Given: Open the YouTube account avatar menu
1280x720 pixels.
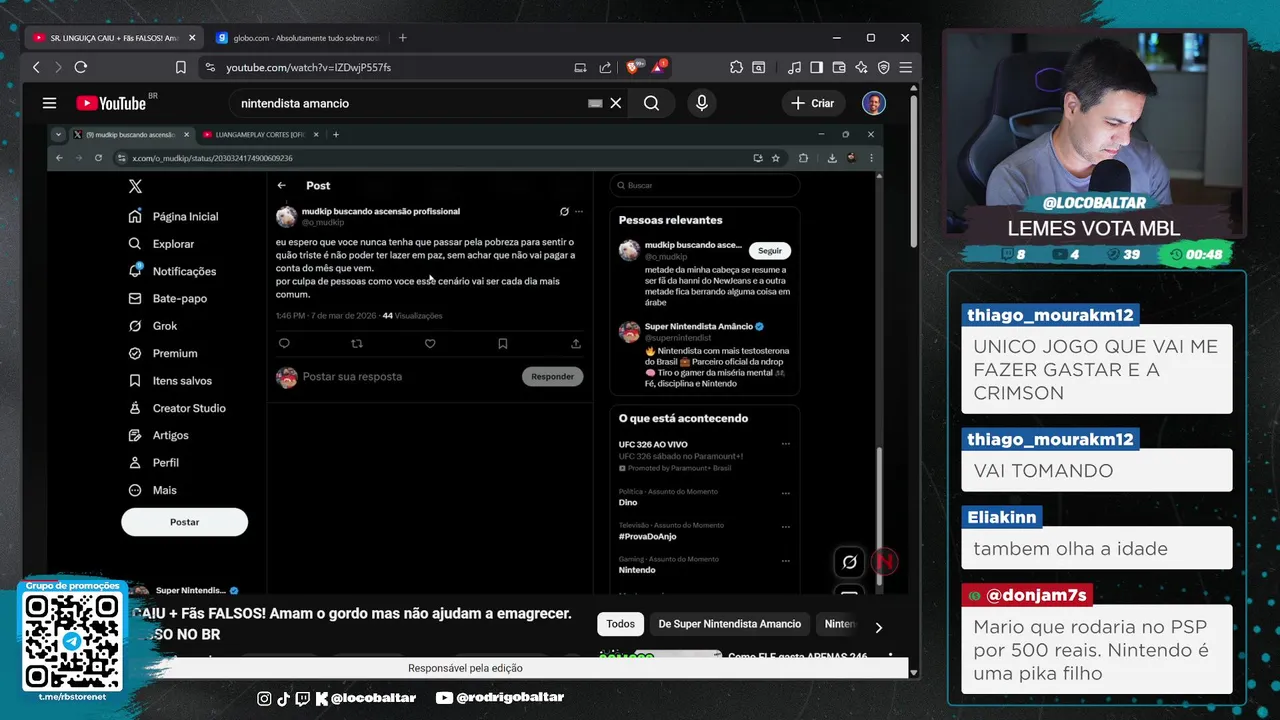Looking at the screenshot, I should point(874,103).
